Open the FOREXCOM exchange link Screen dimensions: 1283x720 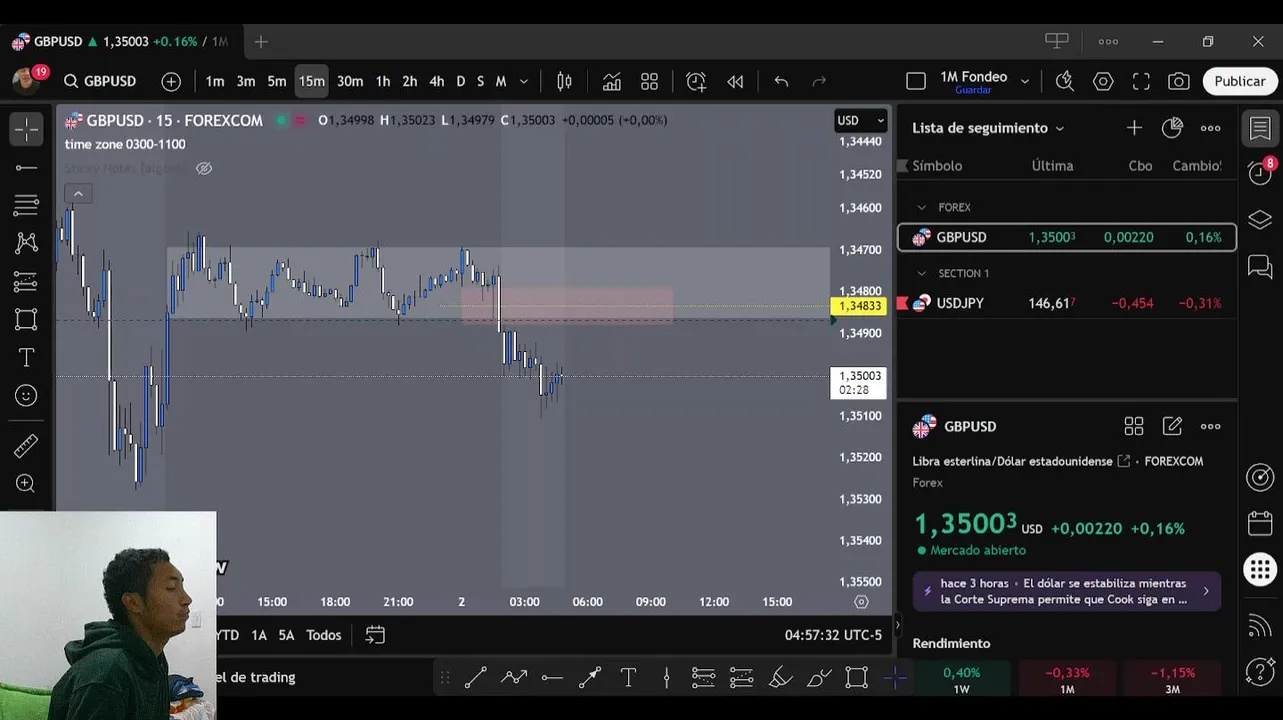(1173, 461)
